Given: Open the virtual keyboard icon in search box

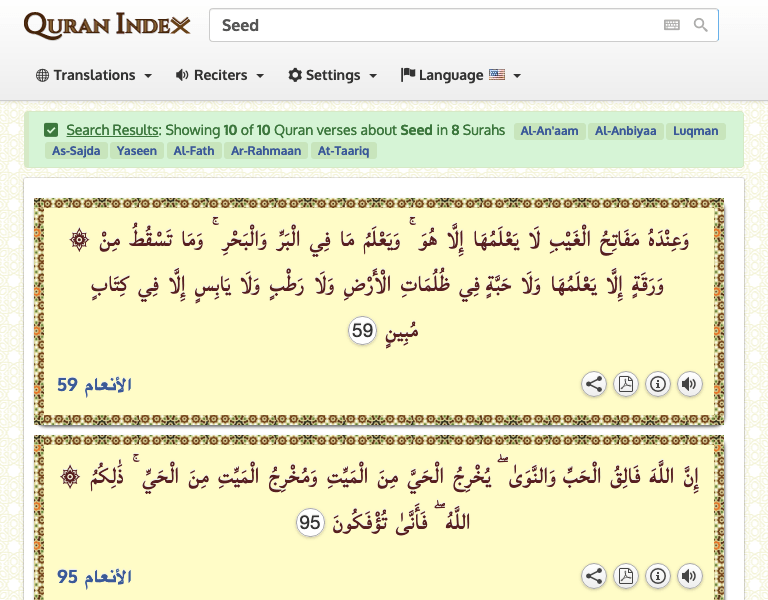Looking at the screenshot, I should [672, 25].
